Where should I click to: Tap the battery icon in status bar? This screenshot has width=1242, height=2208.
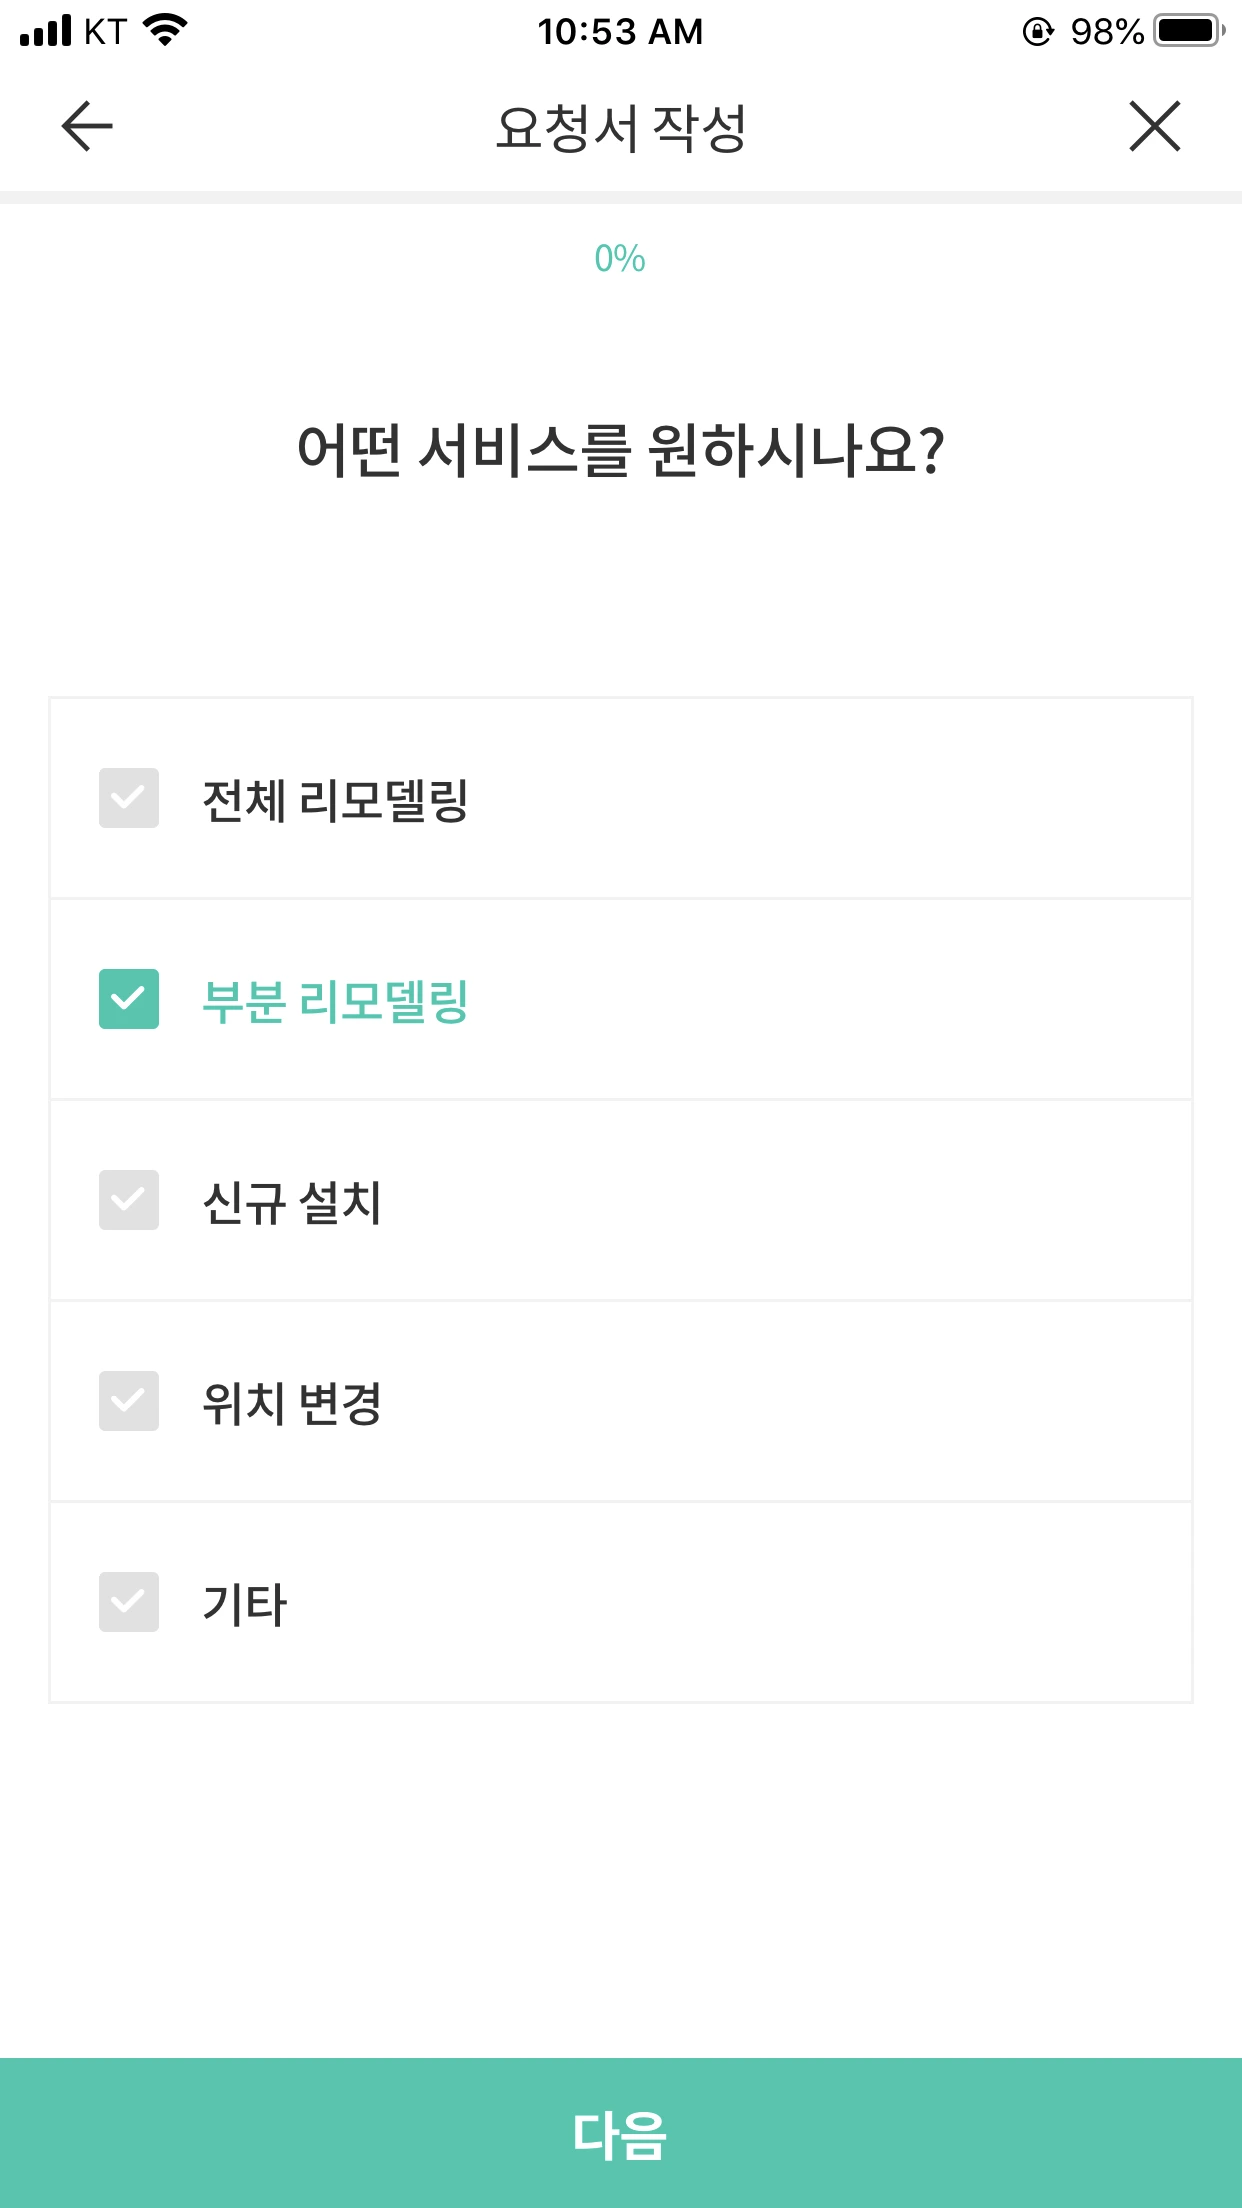1188,31
